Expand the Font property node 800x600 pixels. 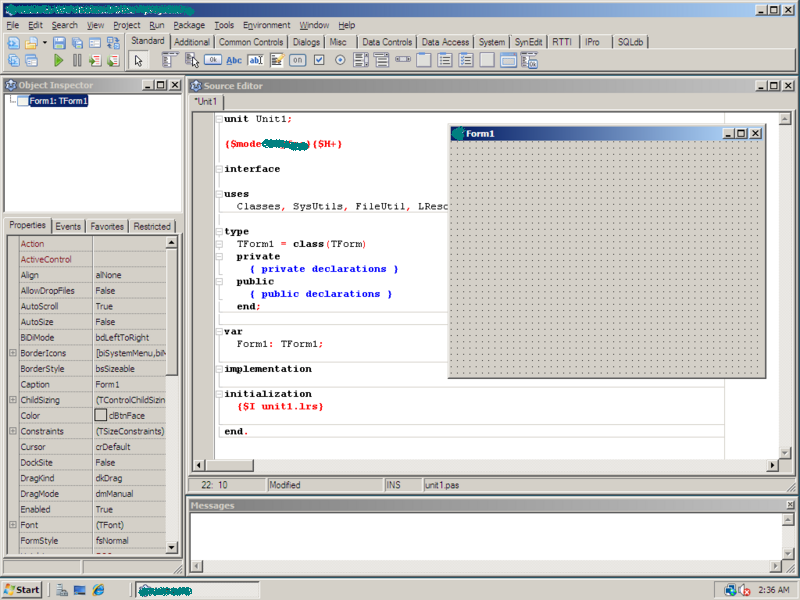(x=12, y=525)
